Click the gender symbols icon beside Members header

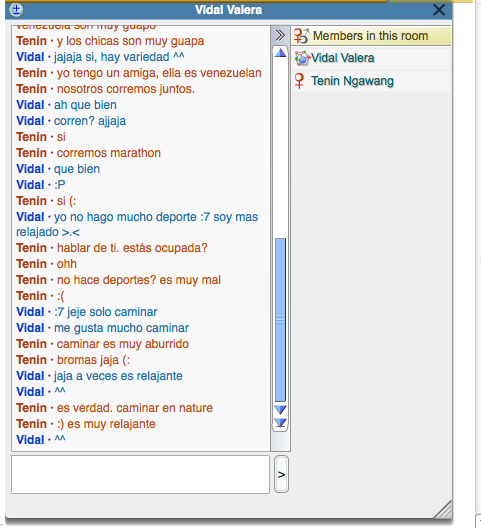(x=301, y=36)
